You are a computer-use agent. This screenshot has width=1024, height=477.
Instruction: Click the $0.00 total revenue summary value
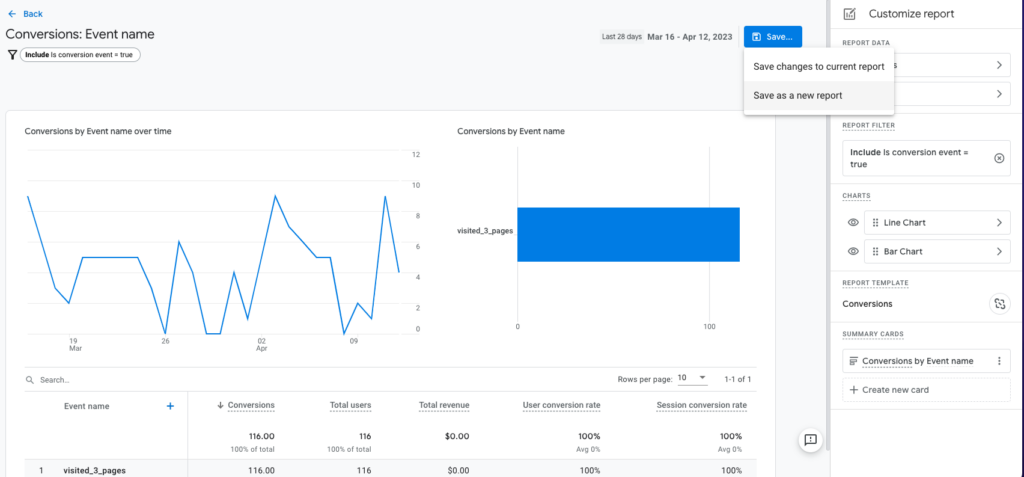tap(457, 436)
